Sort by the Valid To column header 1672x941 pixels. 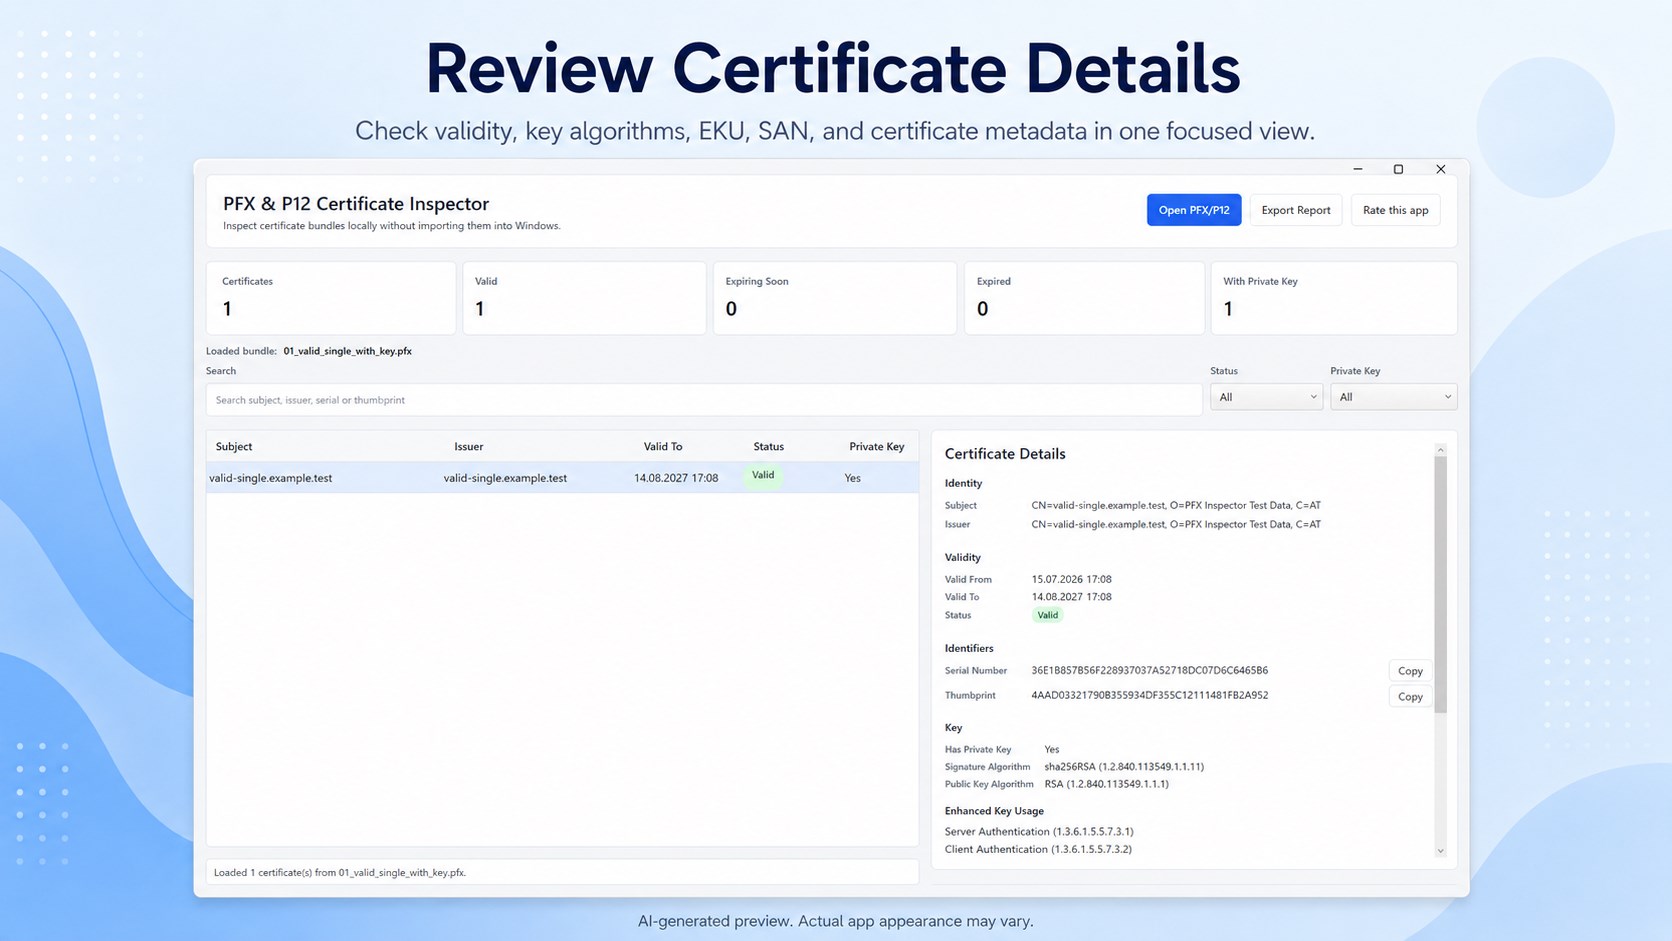tap(663, 447)
